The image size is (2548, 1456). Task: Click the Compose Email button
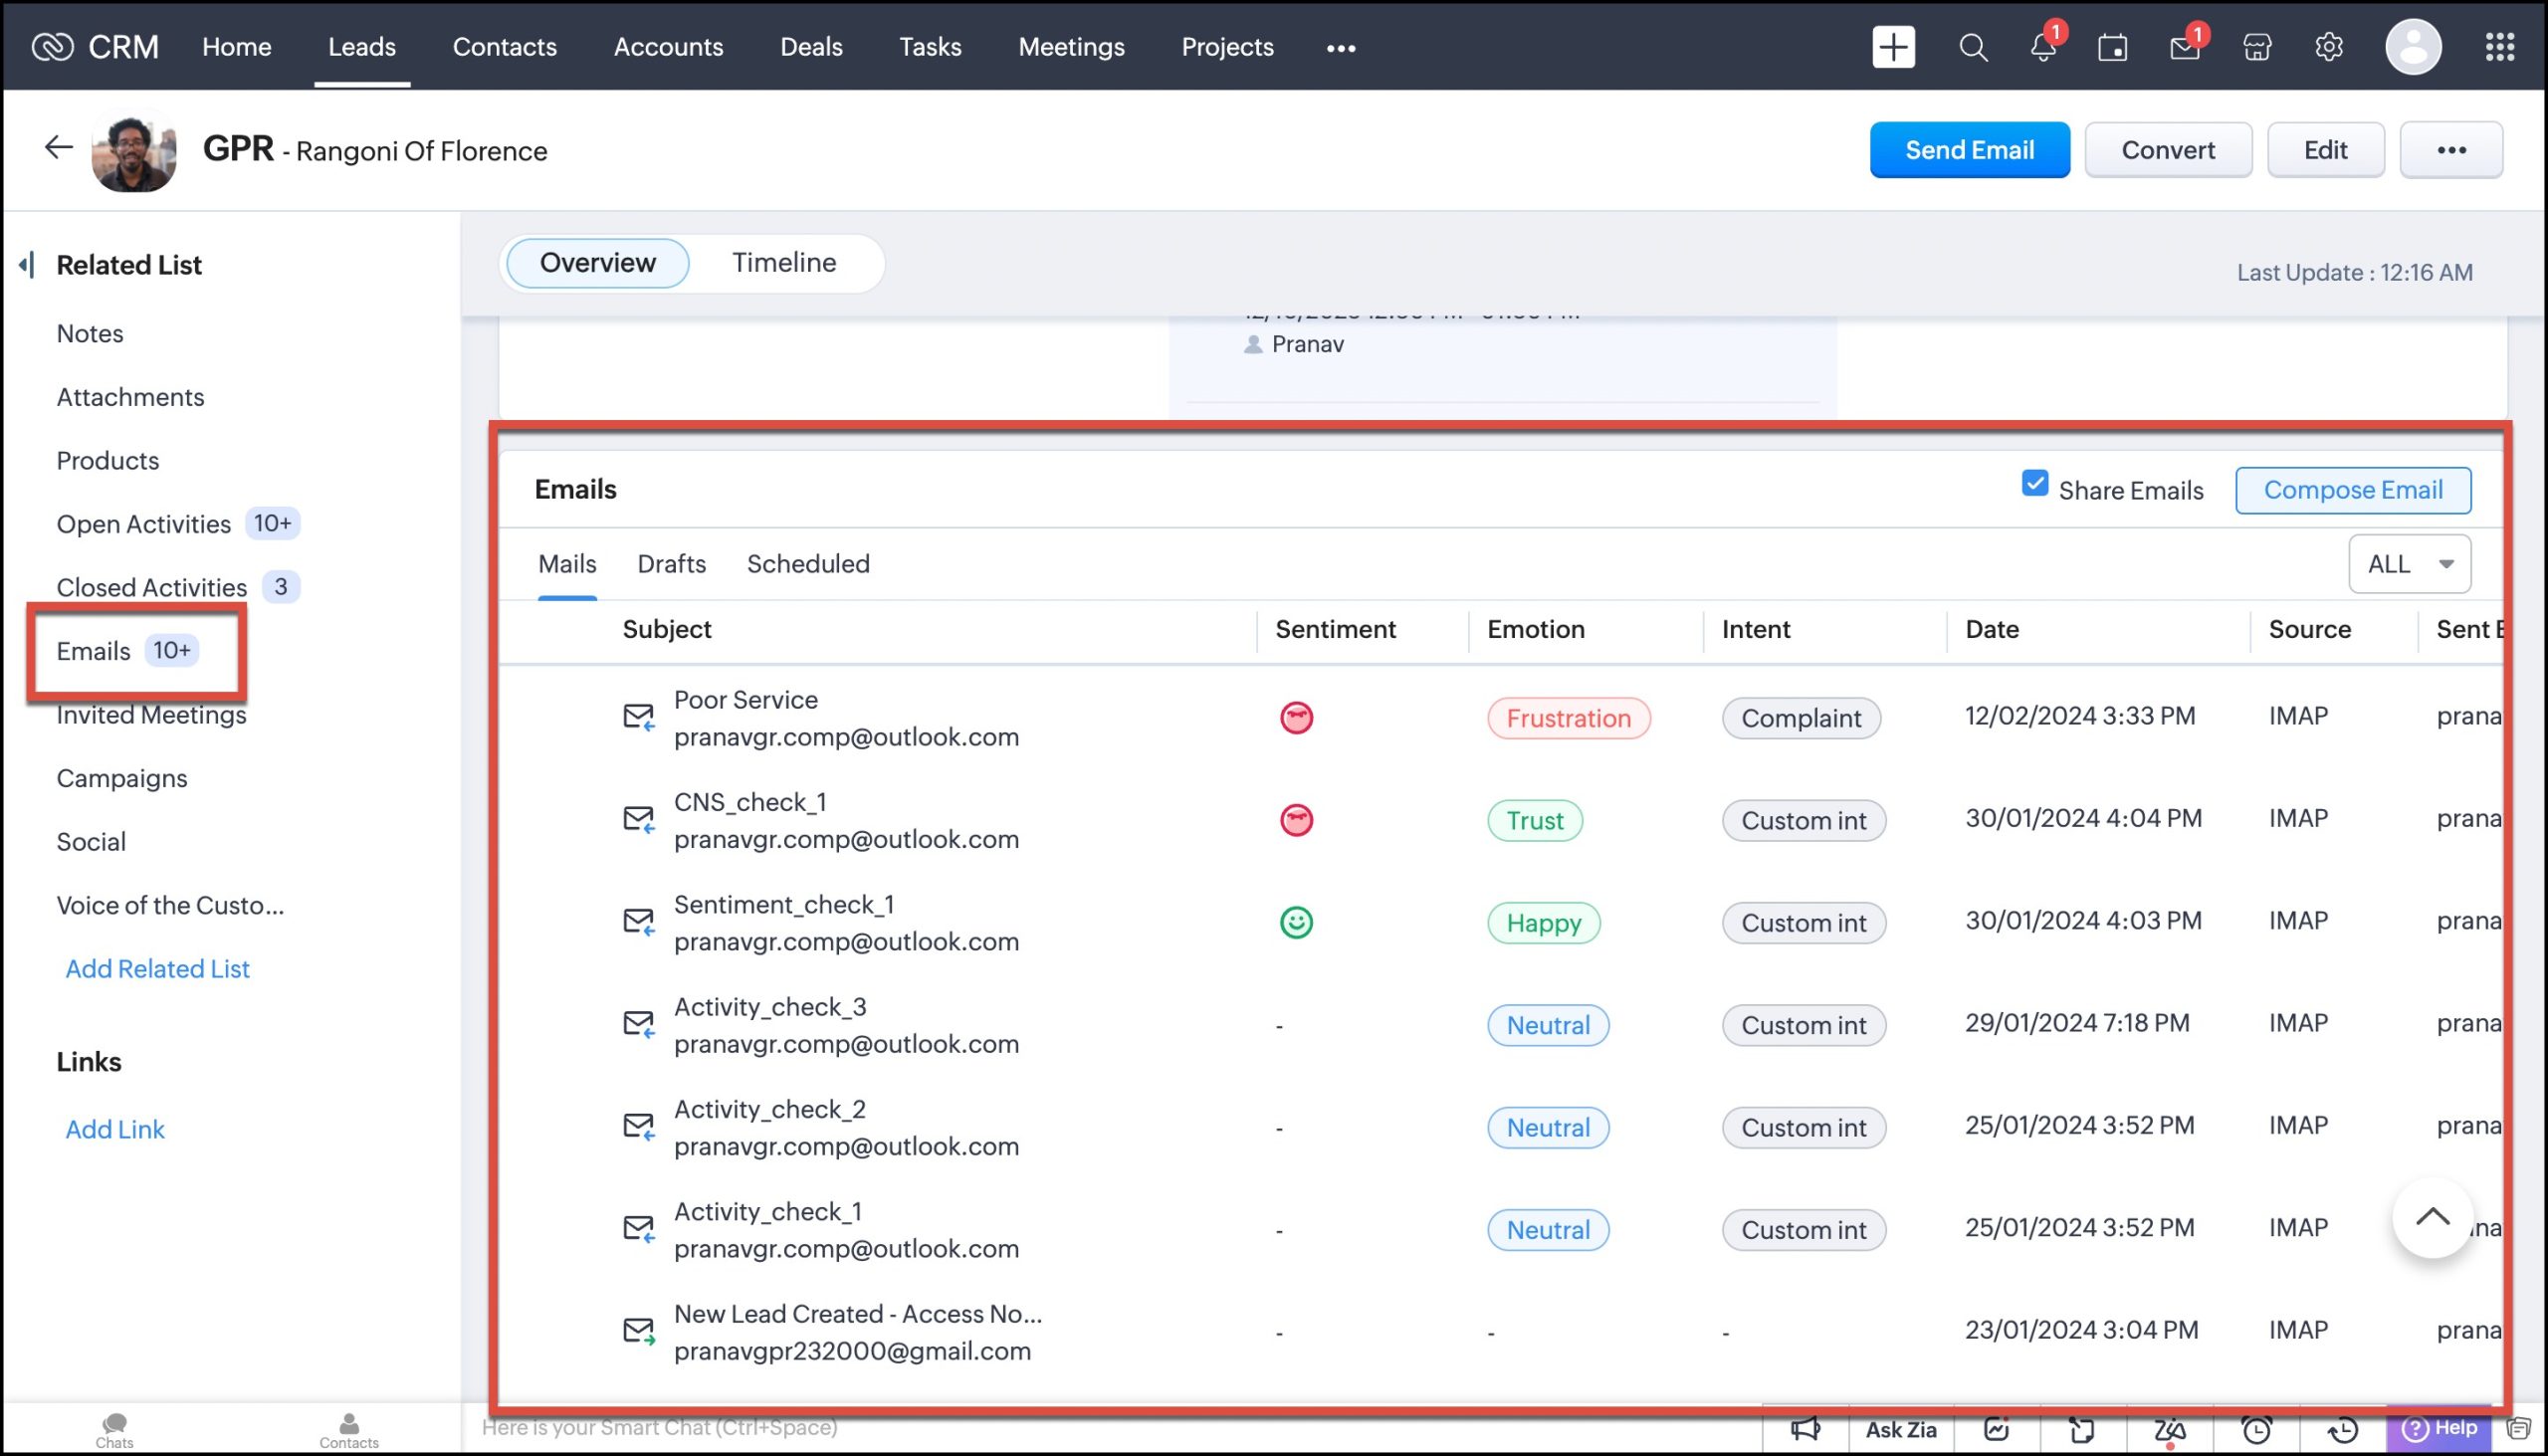point(2352,490)
